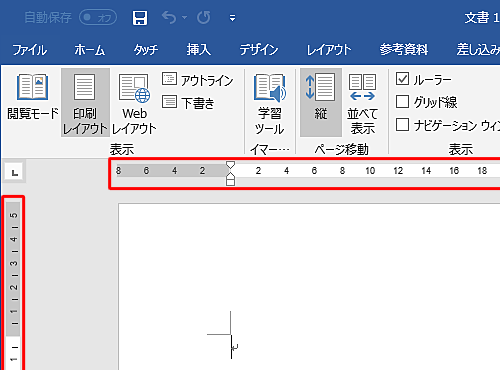
Task: Switch to the タッチ tab
Action: (x=146, y=50)
